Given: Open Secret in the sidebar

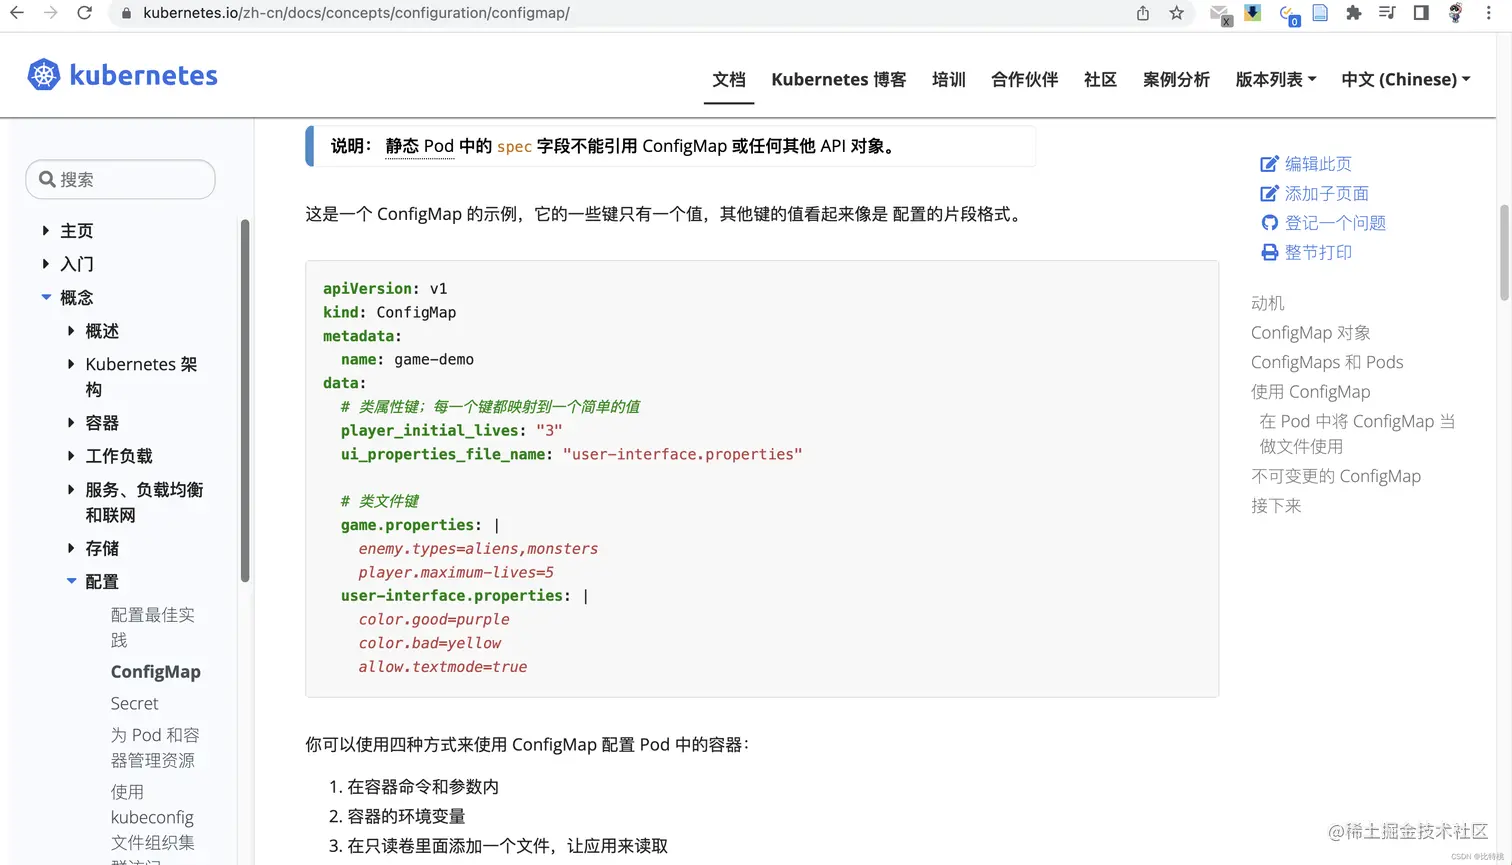Looking at the screenshot, I should click(135, 703).
